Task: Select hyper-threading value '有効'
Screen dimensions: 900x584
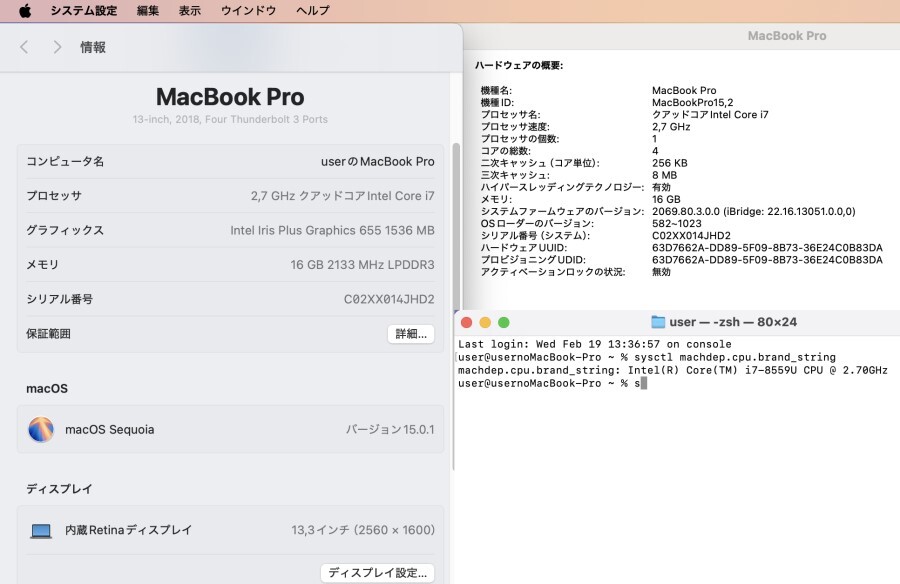Action: (661, 187)
